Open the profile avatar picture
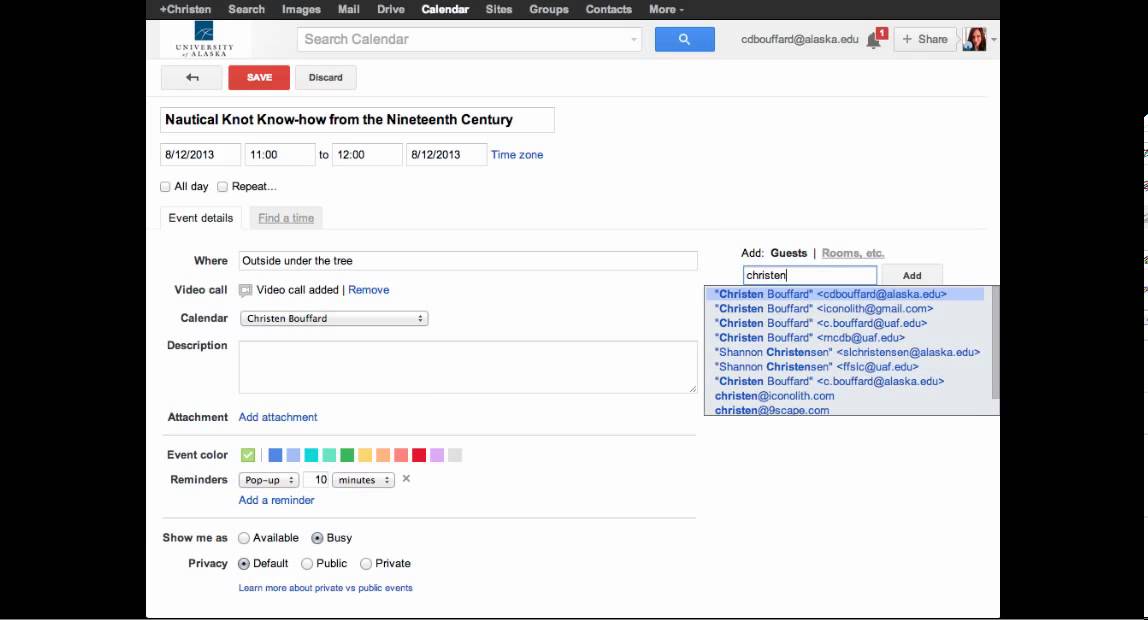This screenshot has width=1148, height=620. [x=974, y=39]
